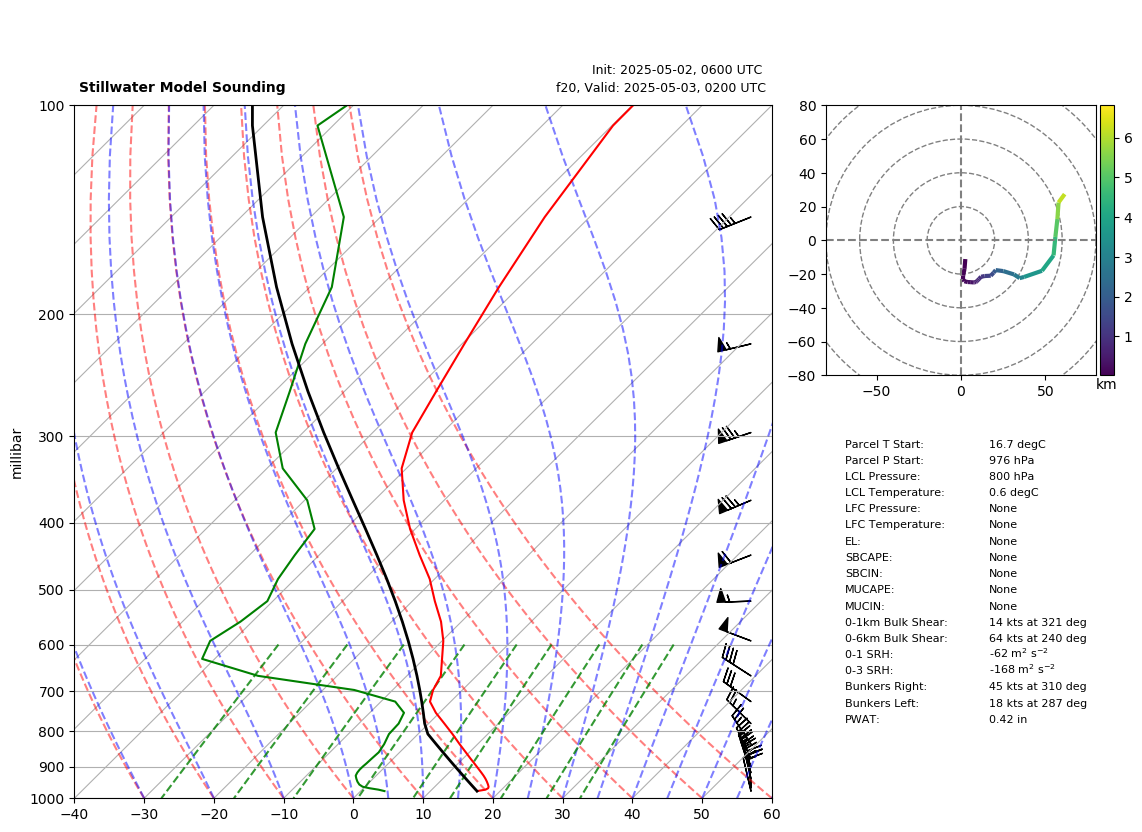Click the Parcel P Start label
Viewport: 1142px width, 832px height.
pyautogui.click(x=883, y=460)
